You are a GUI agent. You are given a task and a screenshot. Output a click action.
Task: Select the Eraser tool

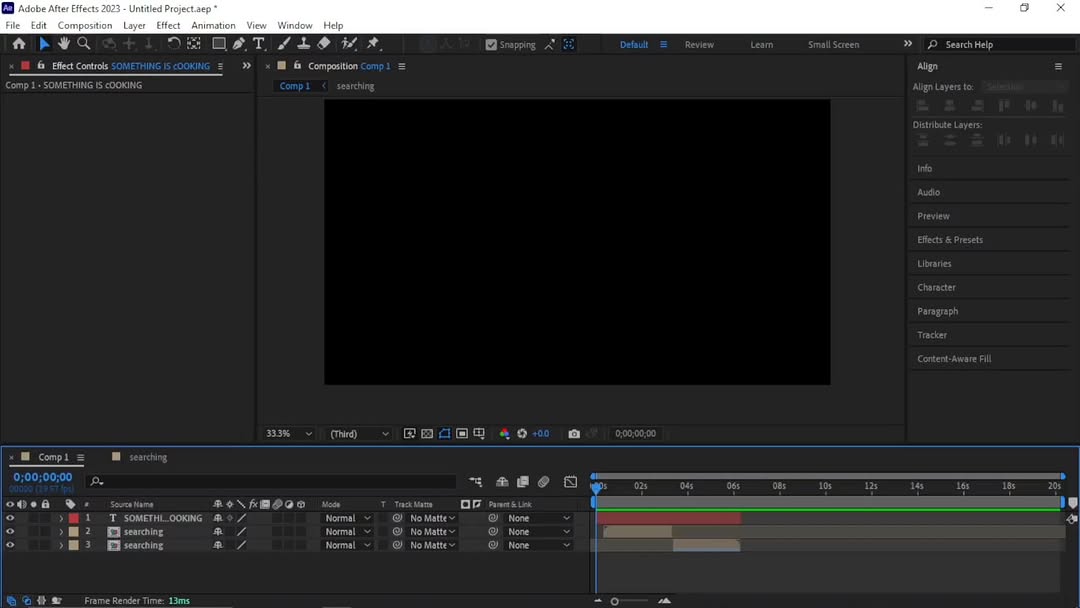click(324, 44)
